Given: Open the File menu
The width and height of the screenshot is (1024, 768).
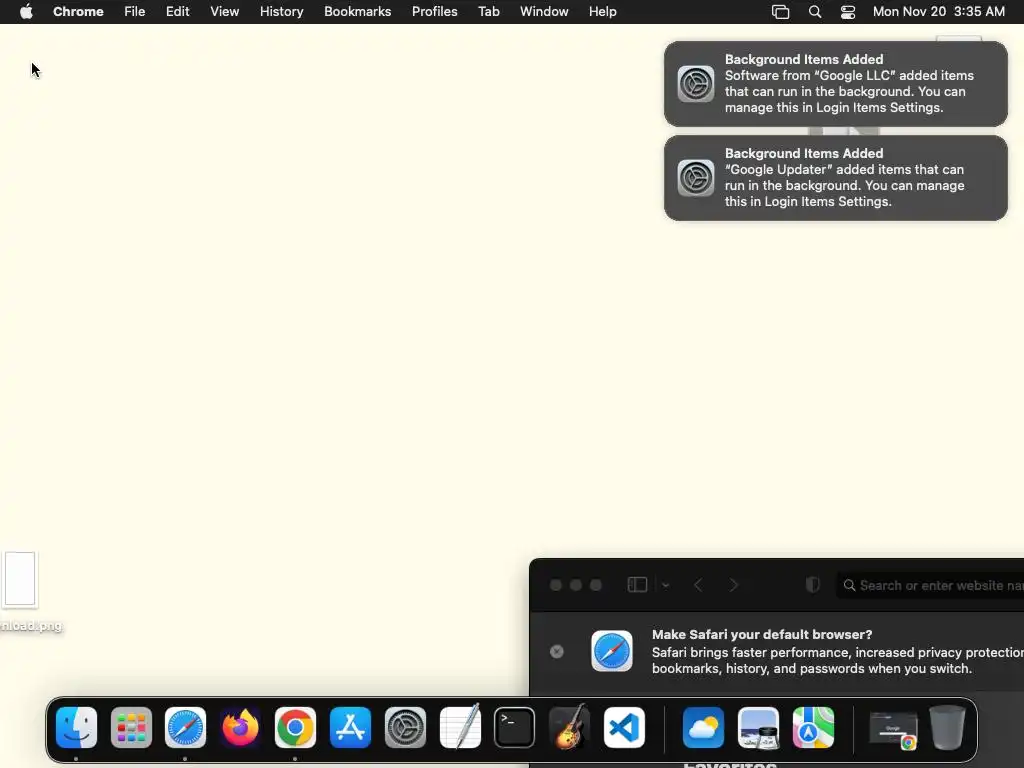Looking at the screenshot, I should click(x=135, y=12).
